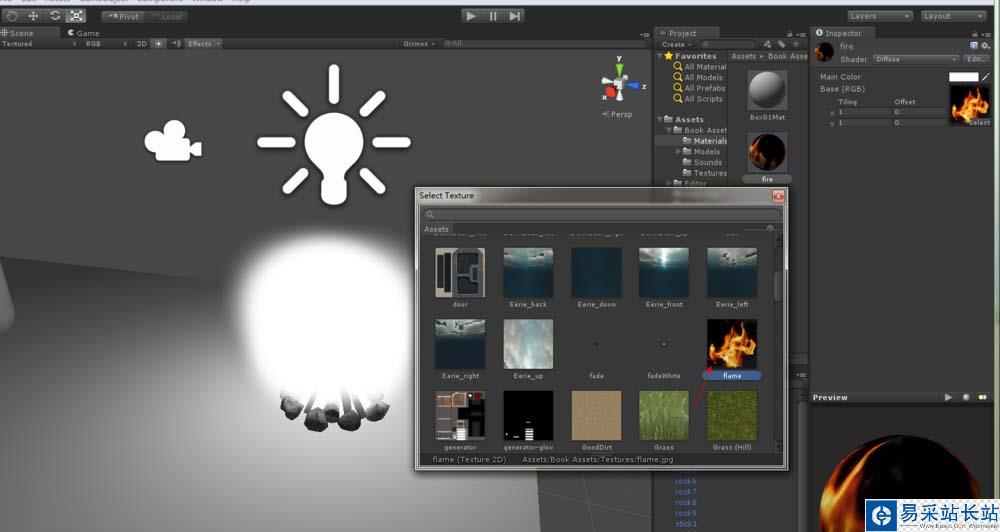Viewport: 1000px width, 532px height.
Task: Open the Layout dropdown
Action: (952, 16)
